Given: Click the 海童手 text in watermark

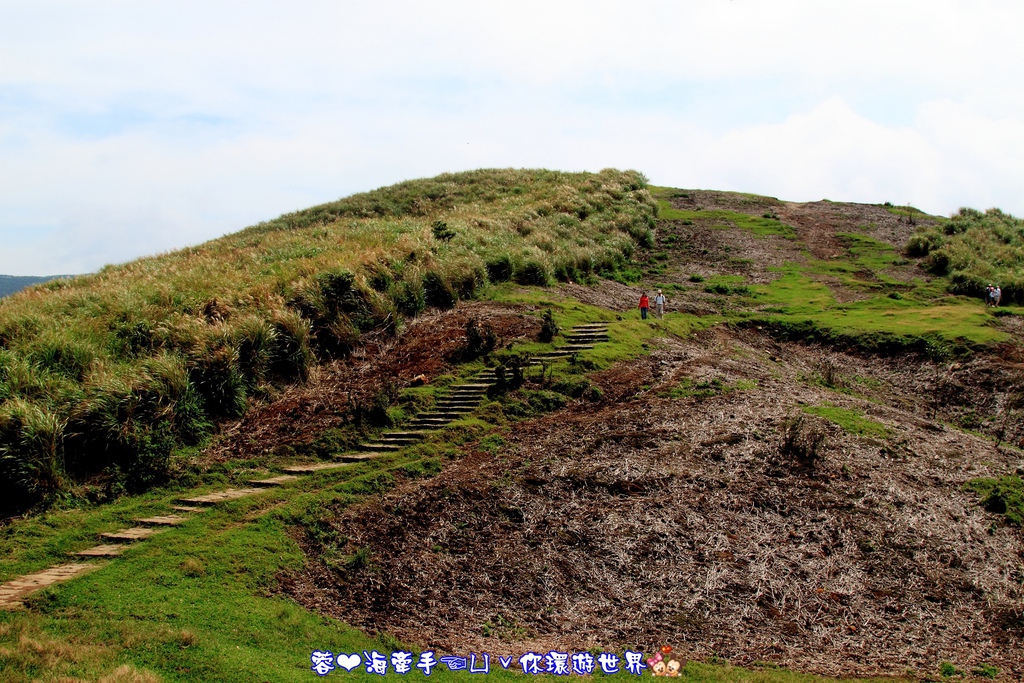Looking at the screenshot, I should click(401, 662).
